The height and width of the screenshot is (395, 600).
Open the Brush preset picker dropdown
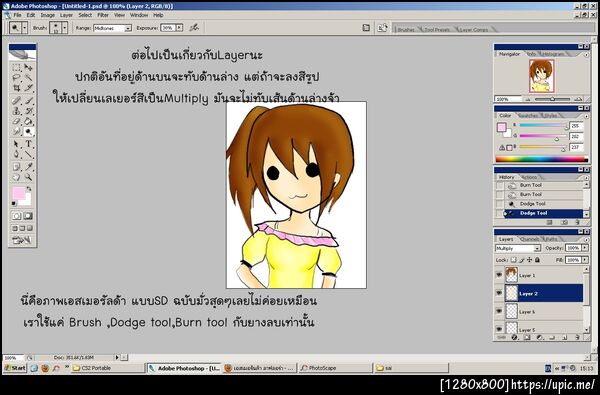(65, 28)
